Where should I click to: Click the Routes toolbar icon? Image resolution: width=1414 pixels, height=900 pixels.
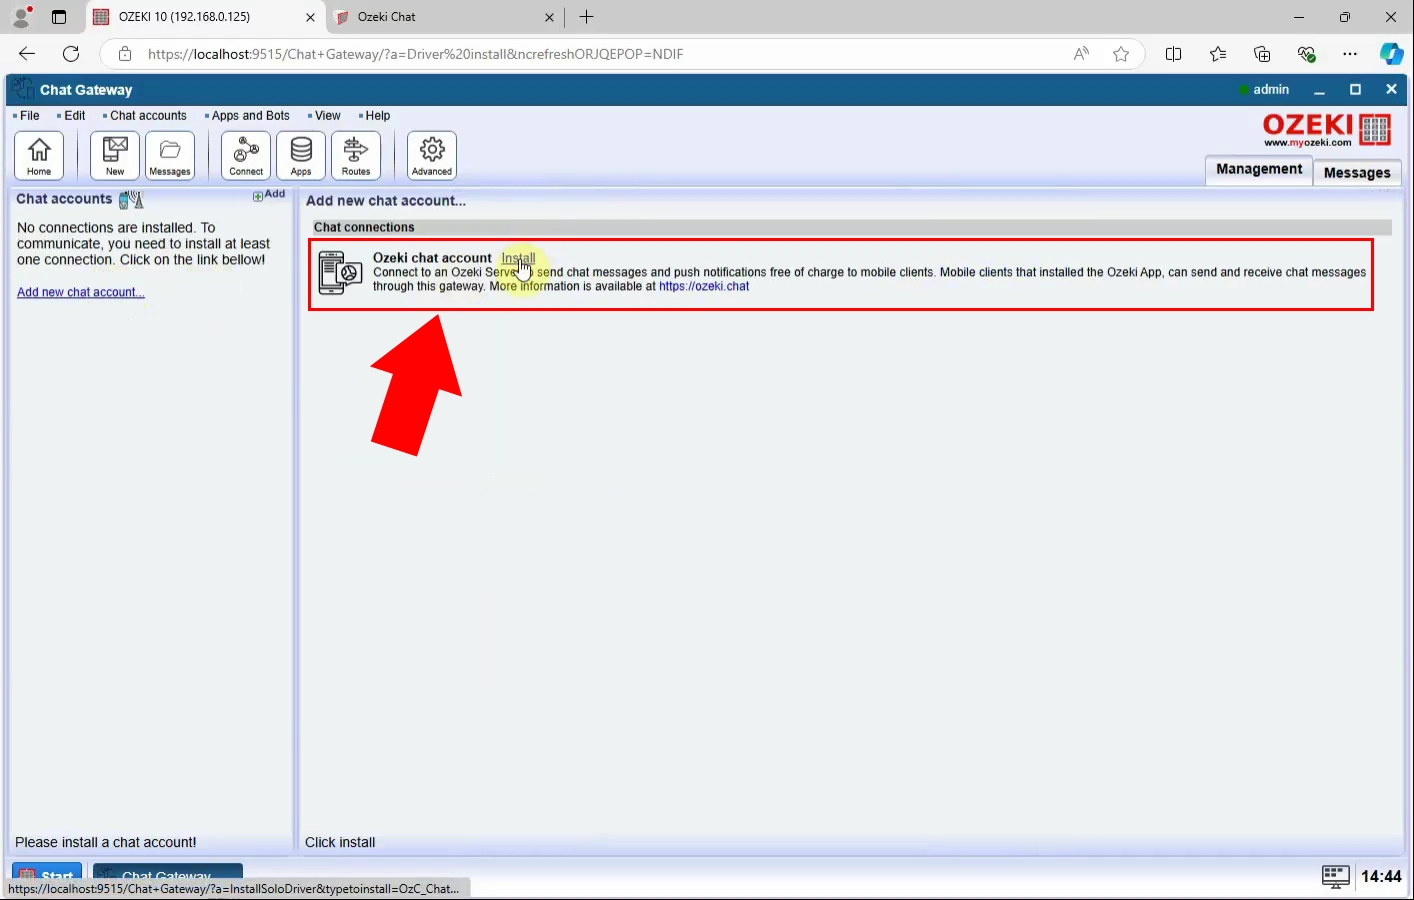356,155
